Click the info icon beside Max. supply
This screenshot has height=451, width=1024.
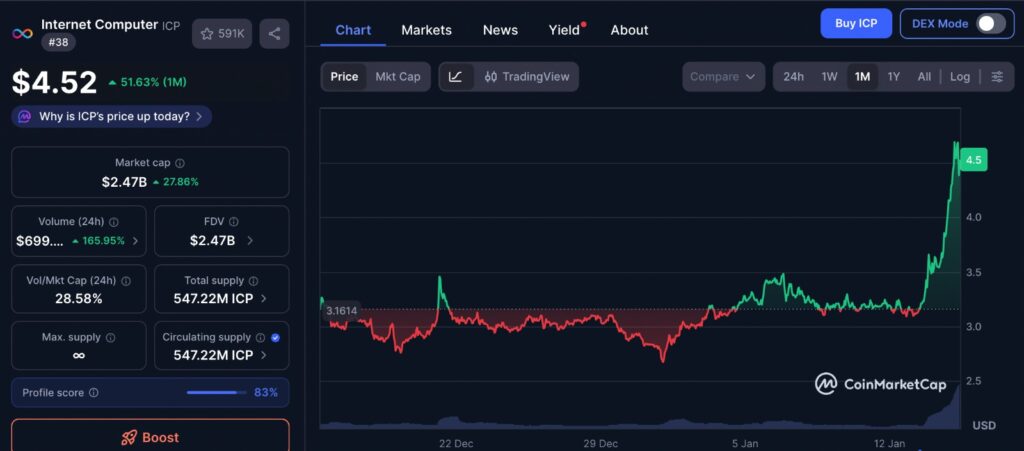[110, 337]
